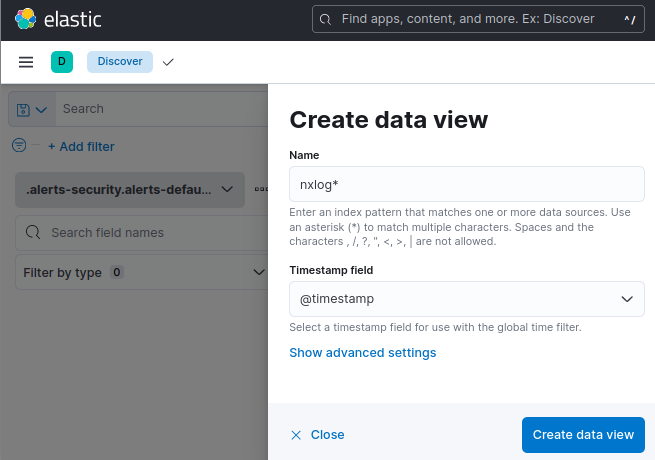Click the green D space avatar

(62, 62)
